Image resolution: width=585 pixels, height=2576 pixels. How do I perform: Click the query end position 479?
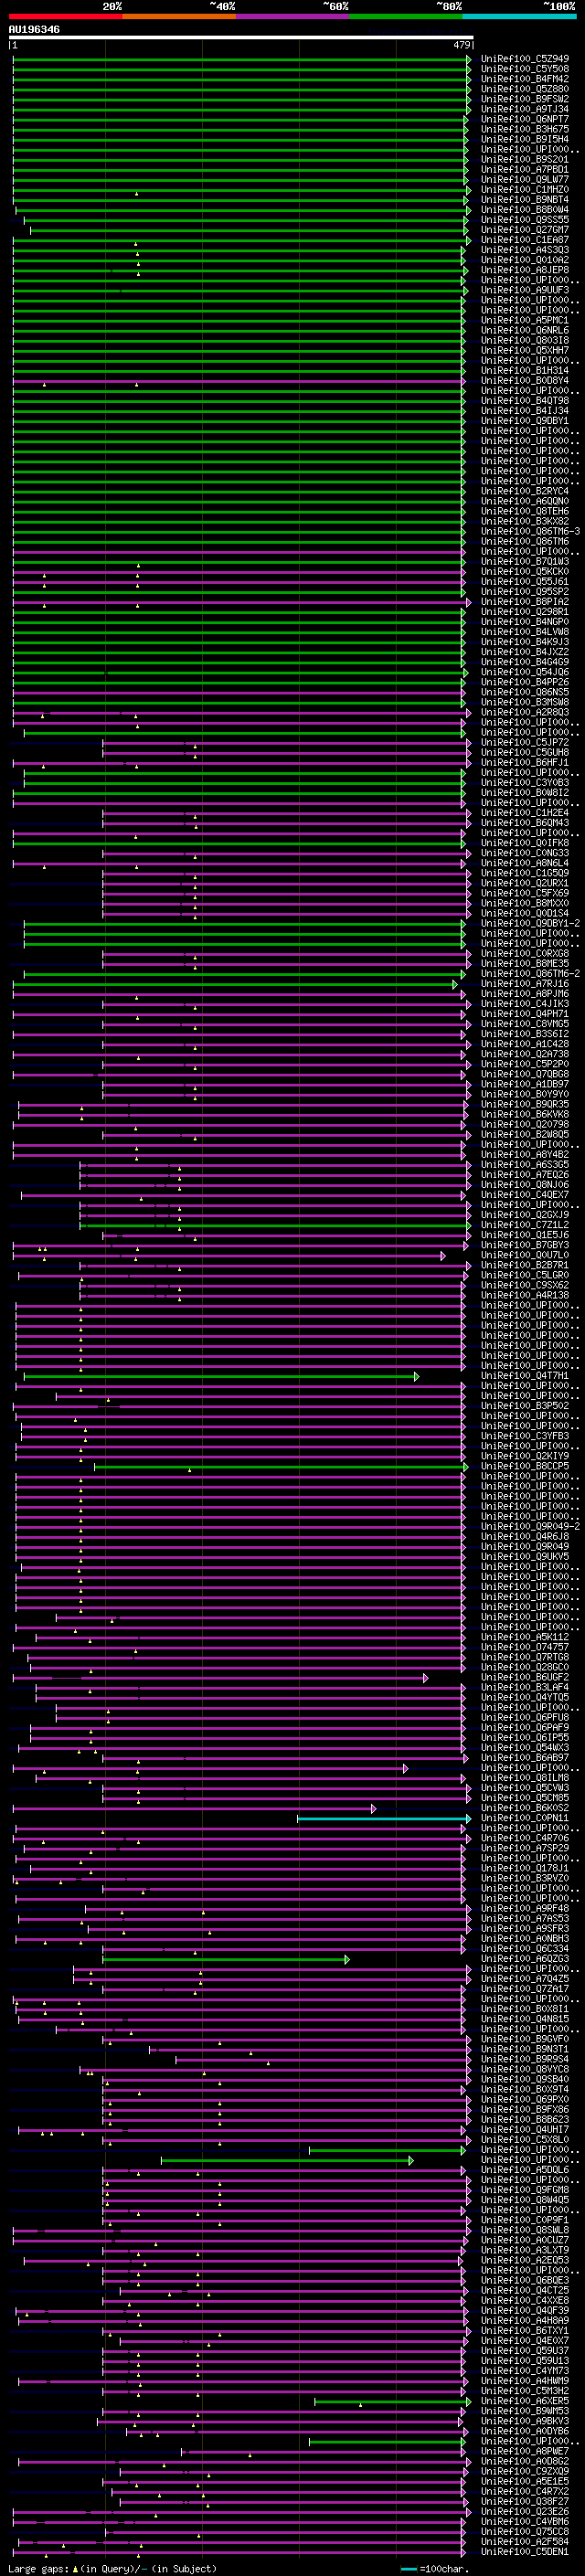pyautogui.click(x=462, y=45)
